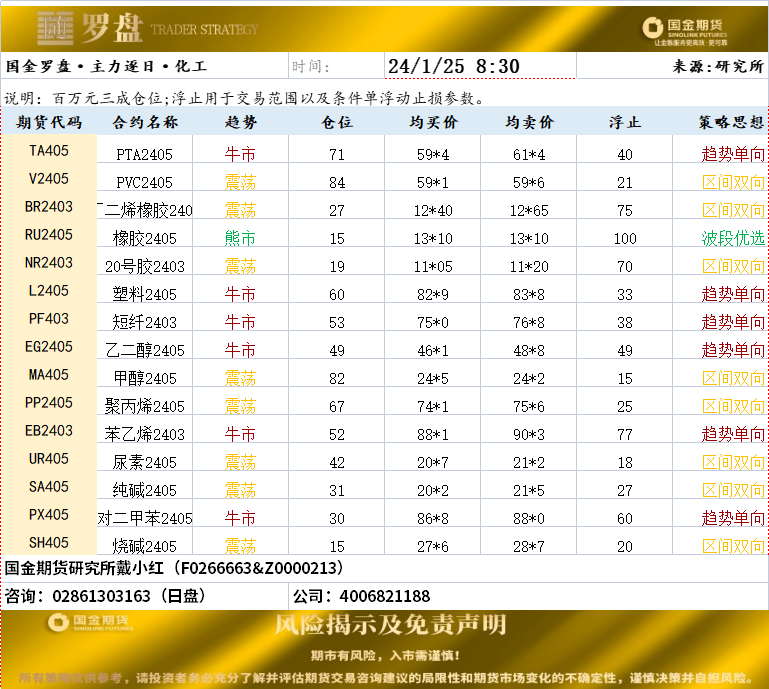Click the 来源:研究所 source label
The width and height of the screenshot is (769, 689).
(x=718, y=66)
